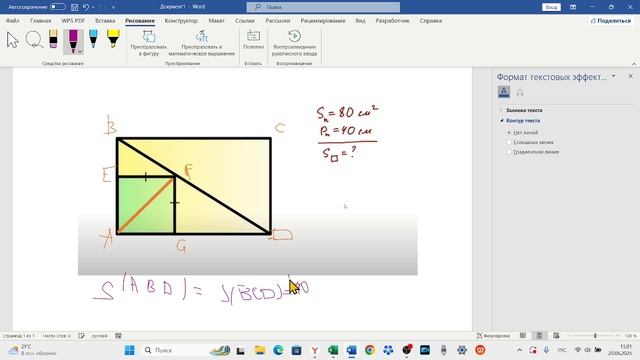
Task: Click the Save icon in title bar
Action: (x=74, y=7)
